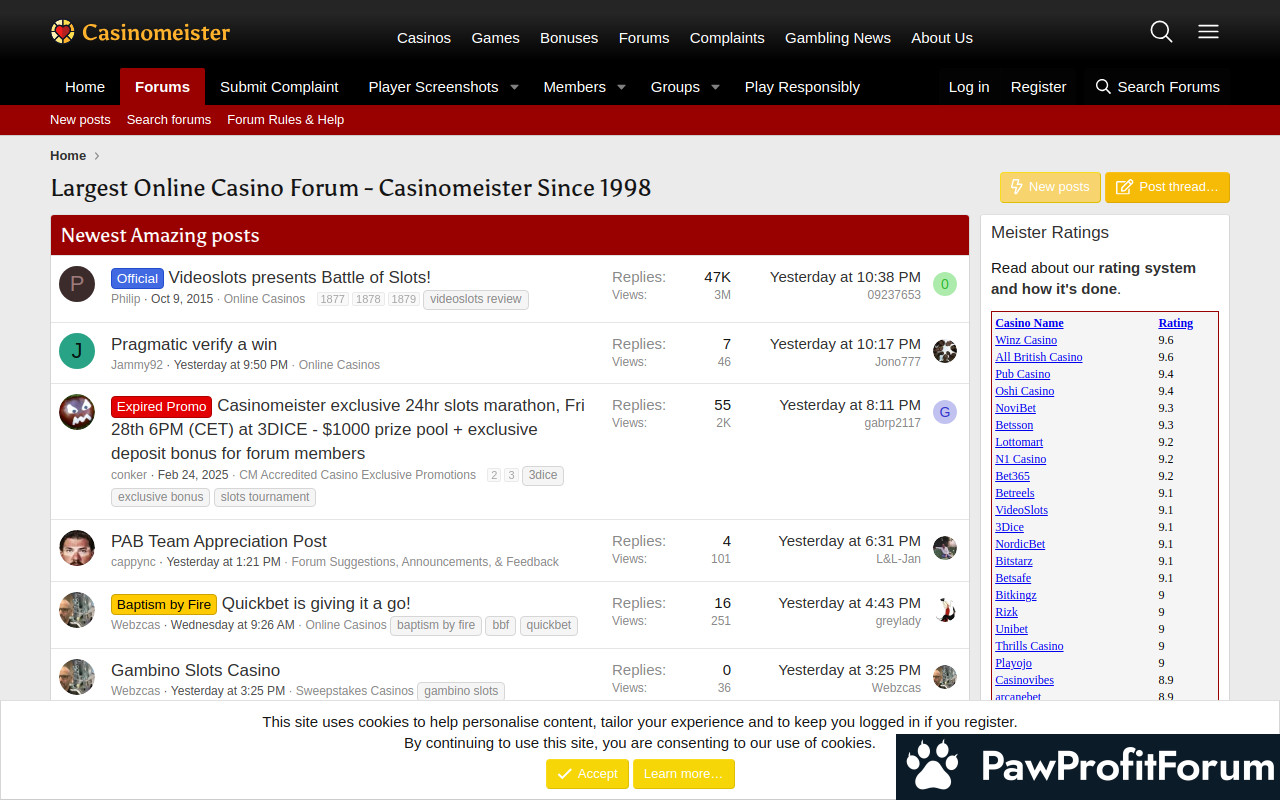The height and width of the screenshot is (800, 1280).
Task: Click Log in link
Action: [x=969, y=87]
